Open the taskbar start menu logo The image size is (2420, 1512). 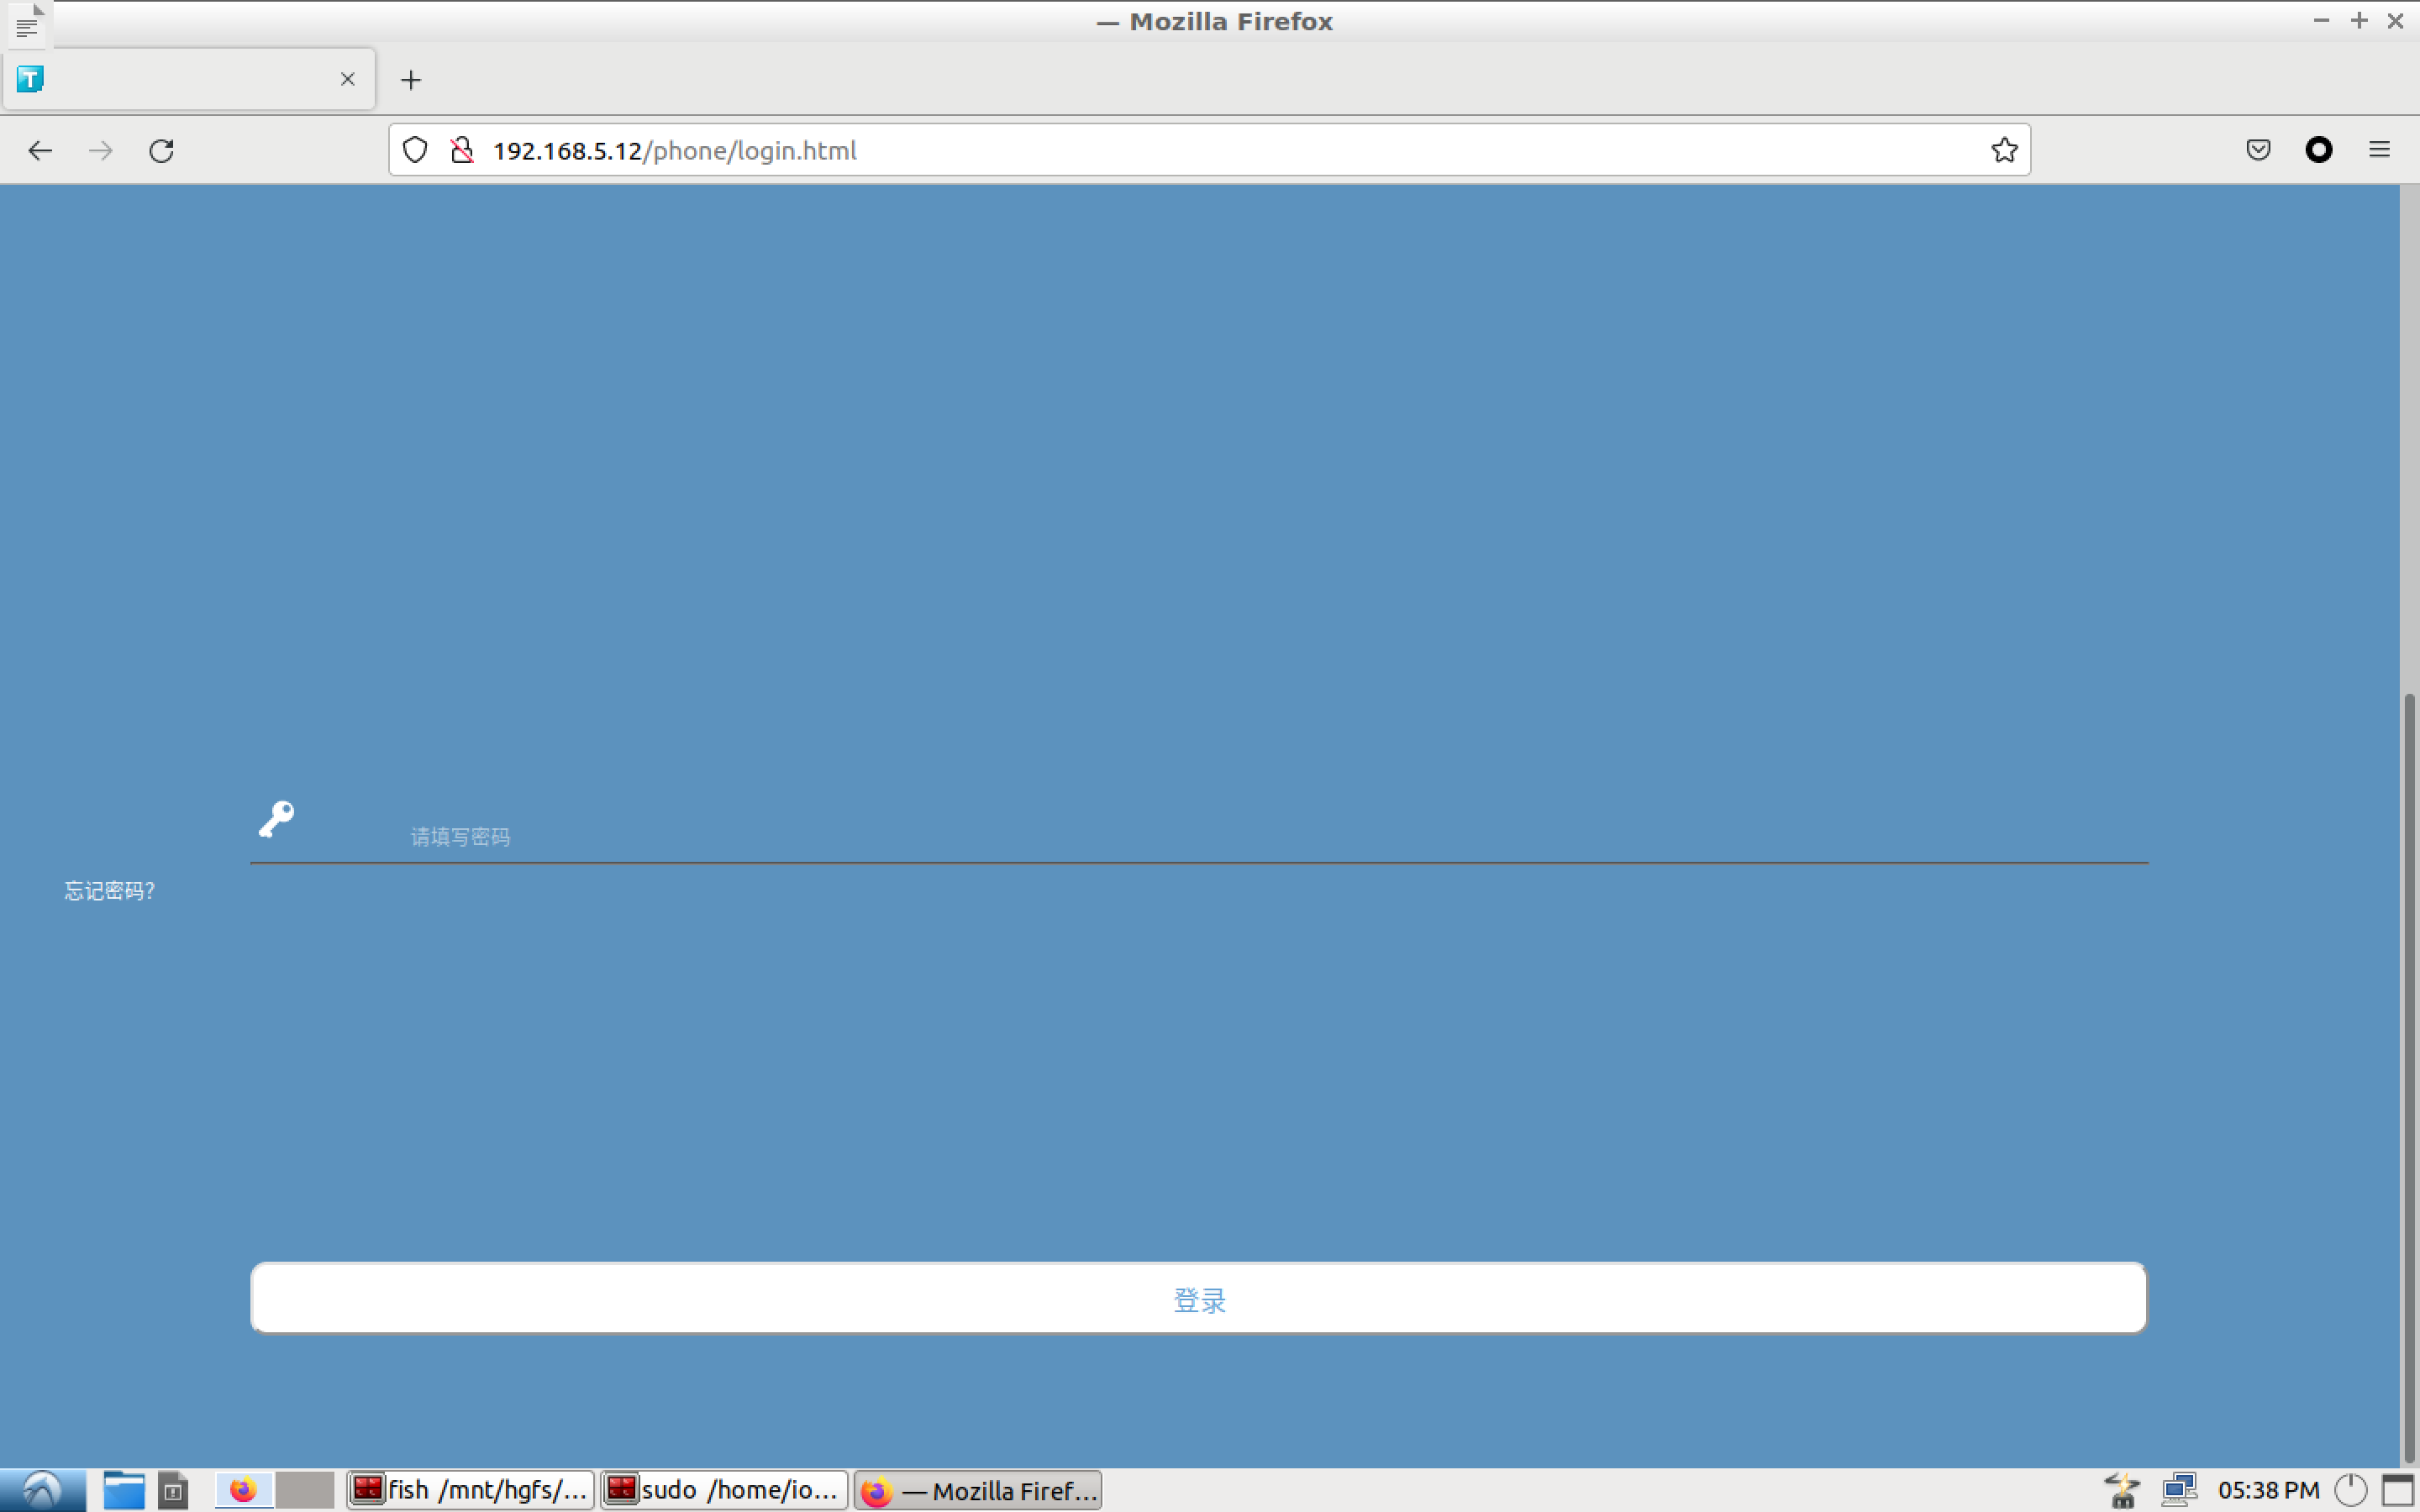tap(43, 1490)
